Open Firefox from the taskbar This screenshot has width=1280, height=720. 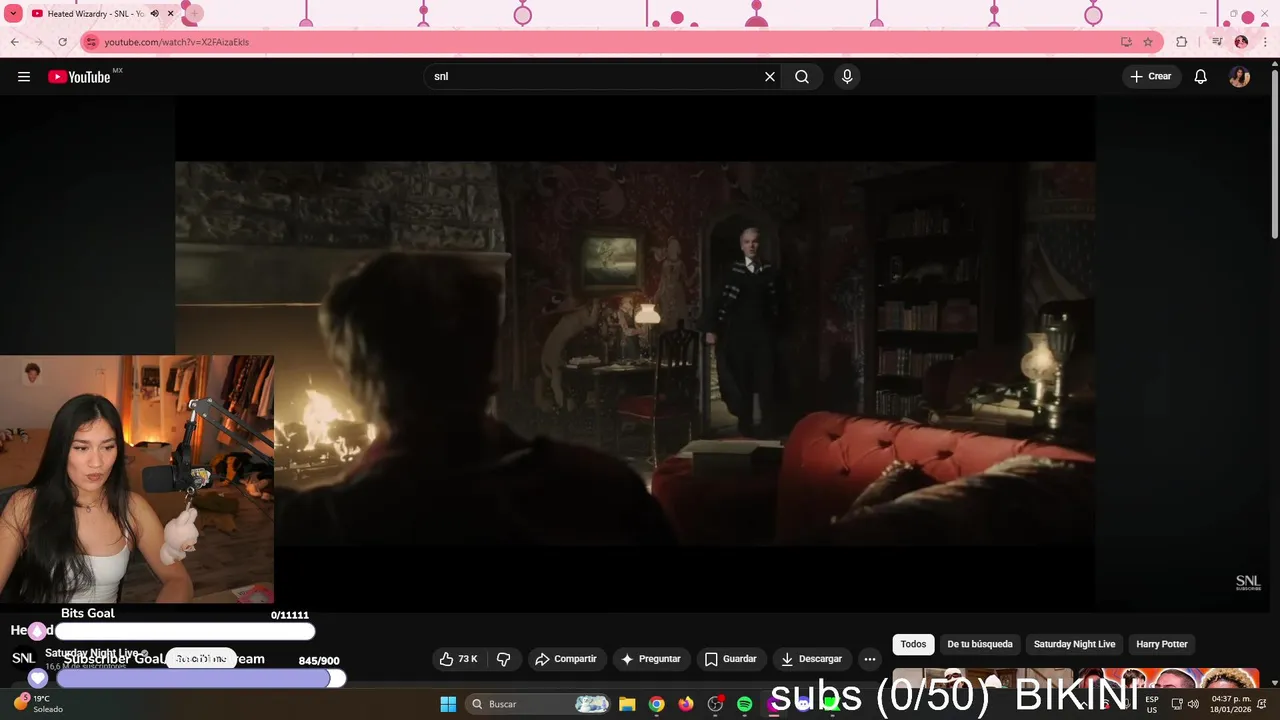[685, 704]
